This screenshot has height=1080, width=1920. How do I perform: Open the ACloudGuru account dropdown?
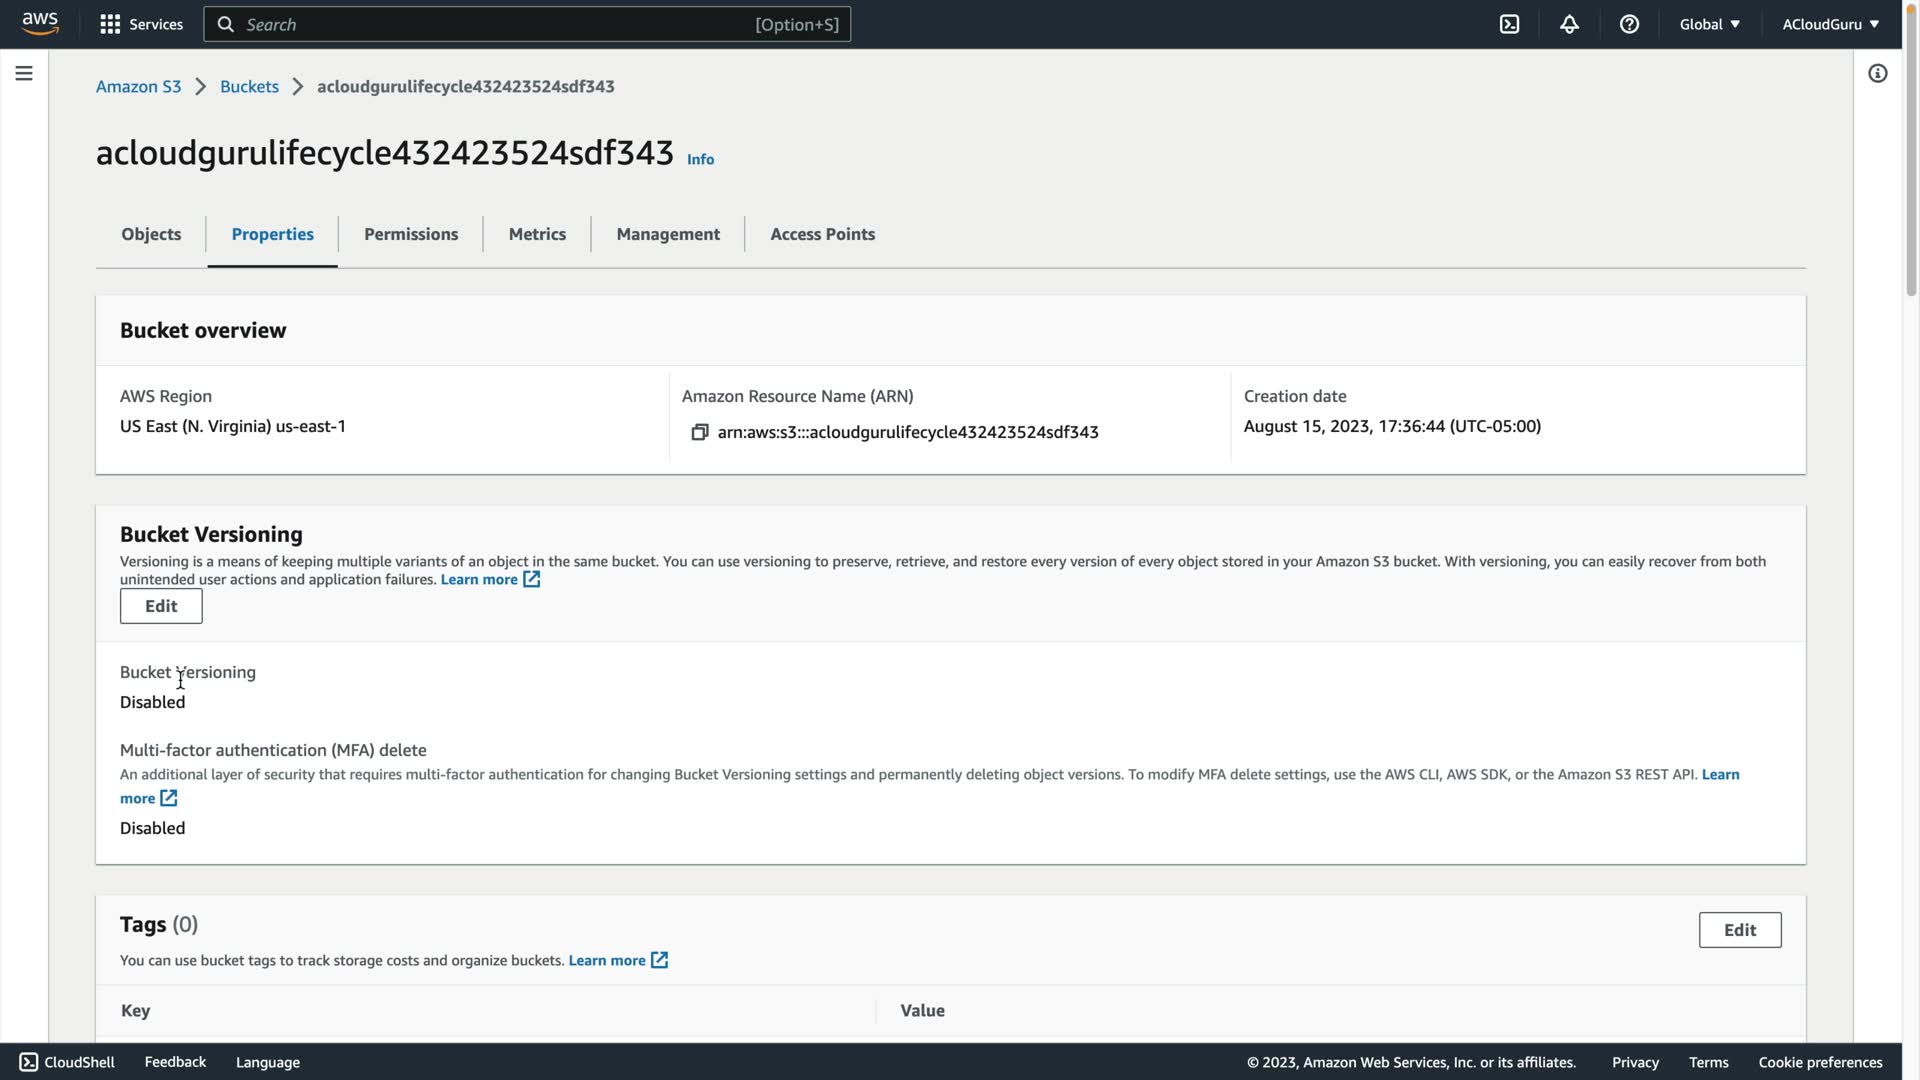1830,24
